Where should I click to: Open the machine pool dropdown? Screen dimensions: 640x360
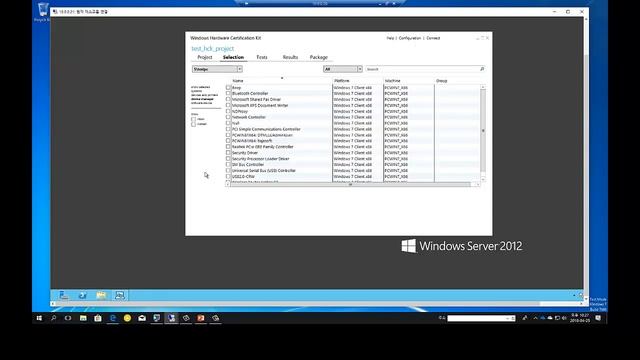coord(217,69)
